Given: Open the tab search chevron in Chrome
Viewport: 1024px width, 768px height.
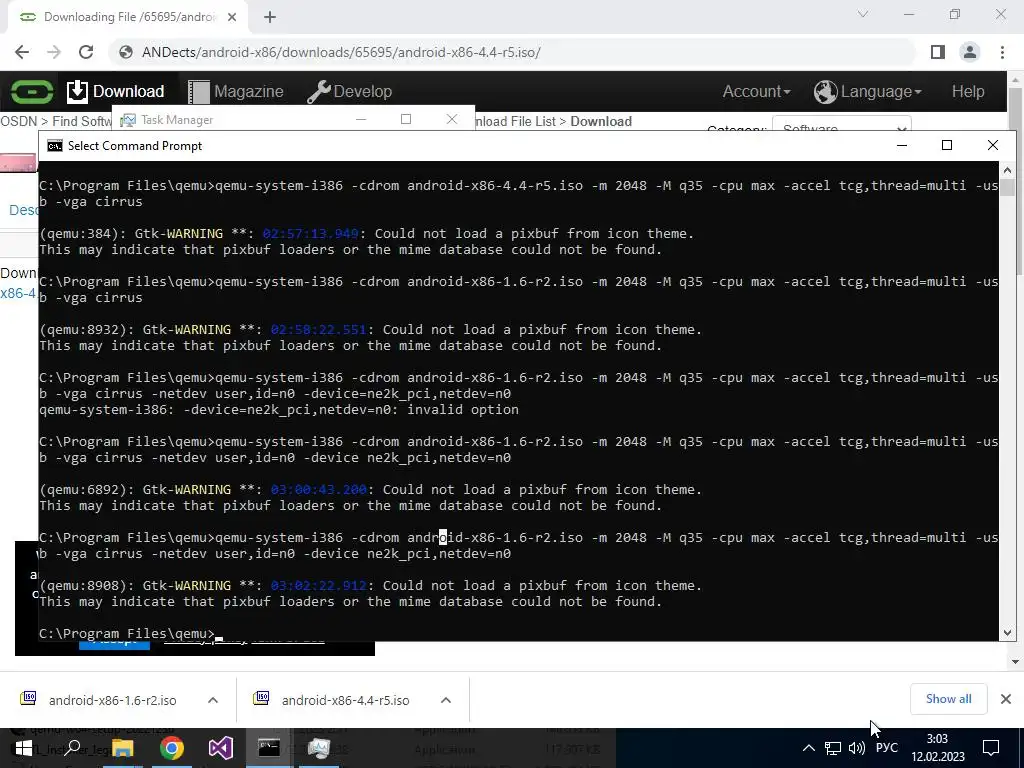Looking at the screenshot, I should 863,14.
